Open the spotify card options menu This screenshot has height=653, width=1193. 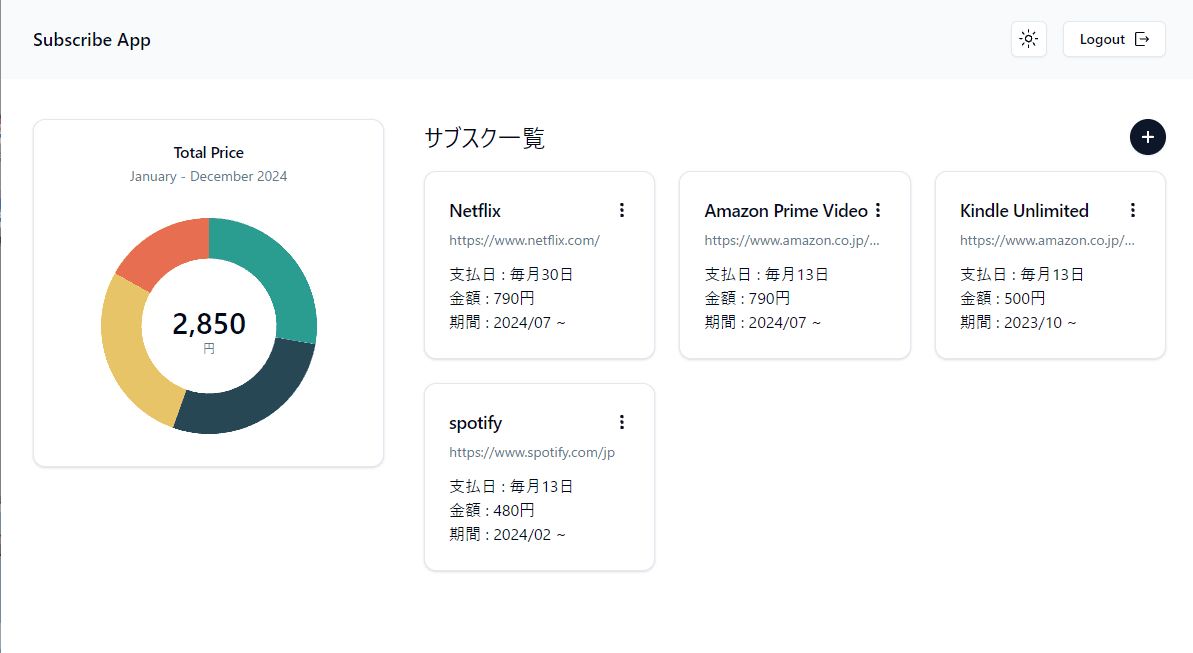[x=622, y=422]
